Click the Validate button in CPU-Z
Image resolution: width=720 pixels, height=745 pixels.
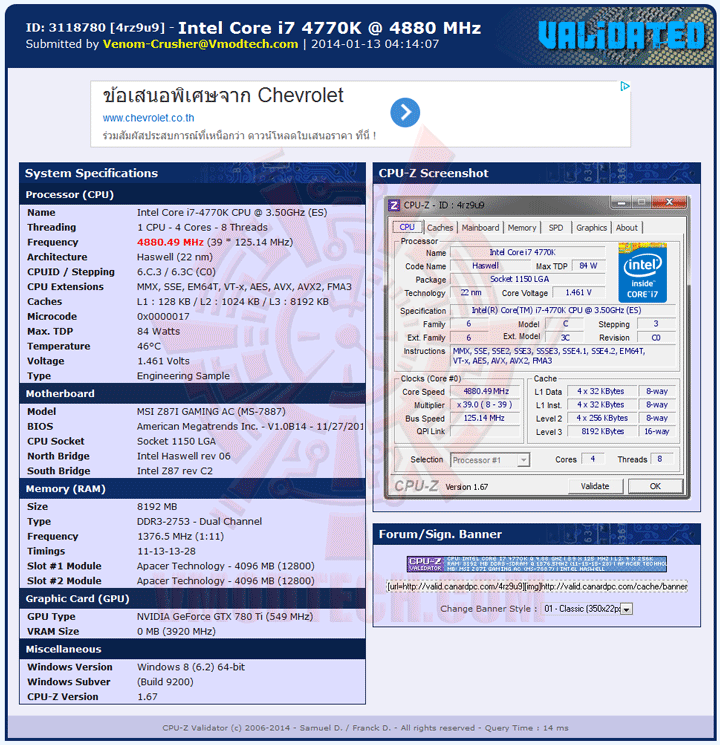coord(595,486)
